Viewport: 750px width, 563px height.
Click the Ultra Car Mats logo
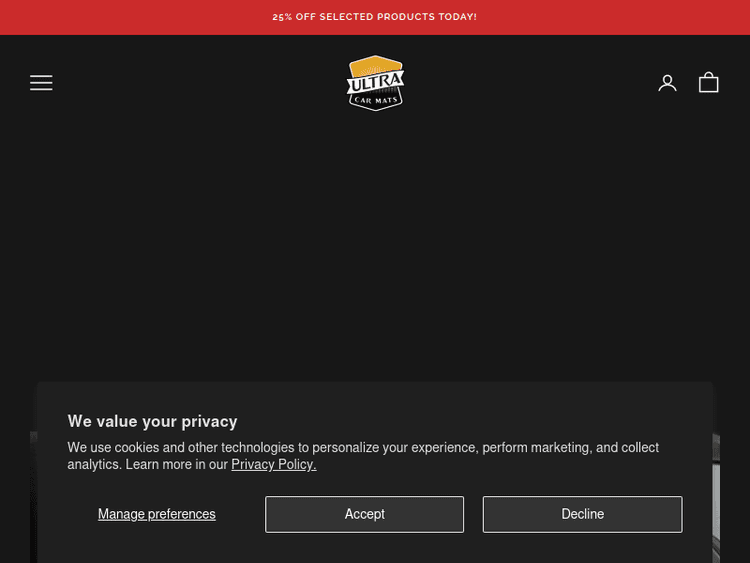[375, 83]
